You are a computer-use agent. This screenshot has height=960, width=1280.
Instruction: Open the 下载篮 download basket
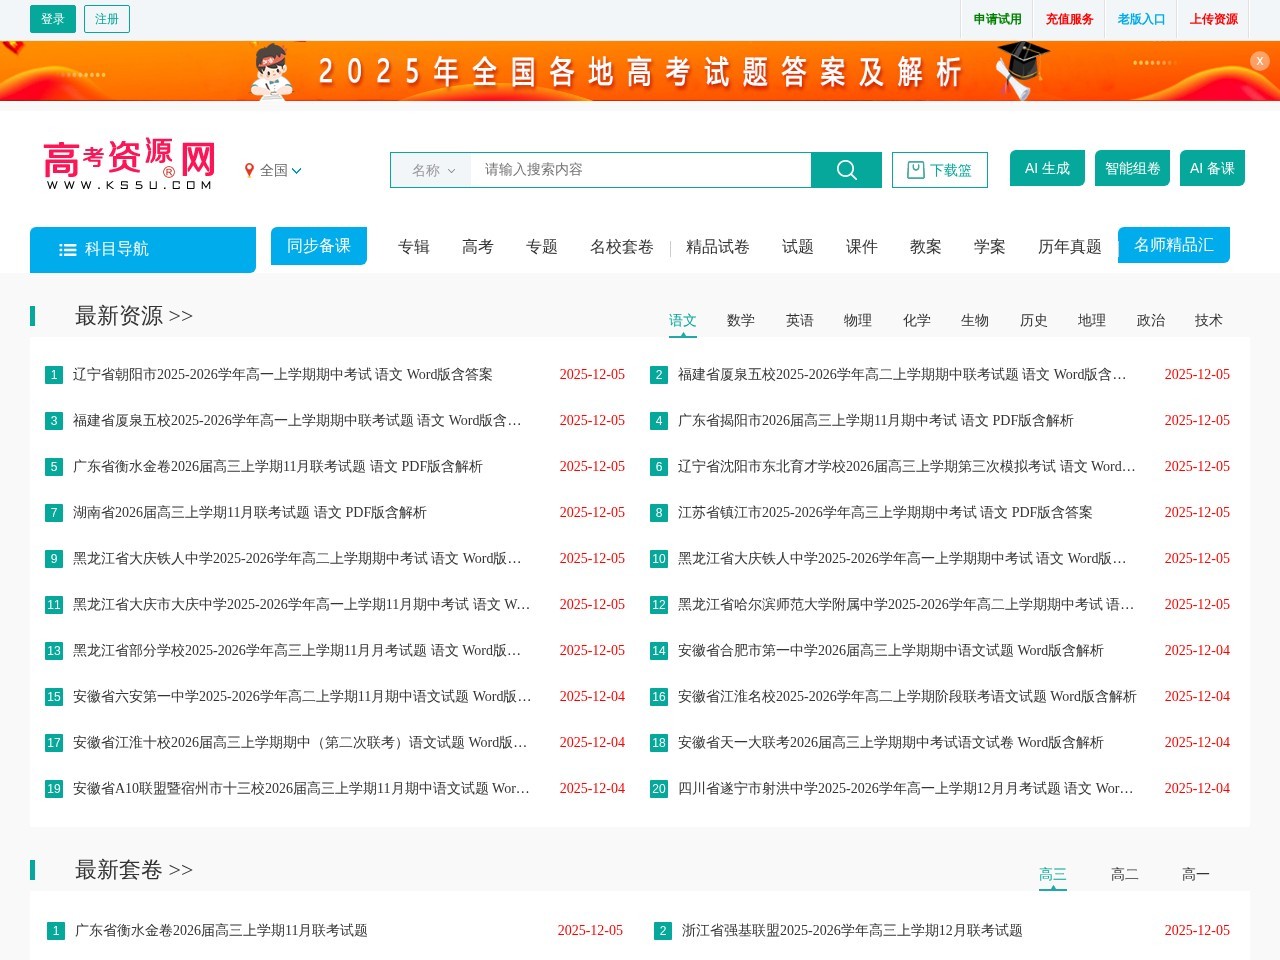[939, 169]
